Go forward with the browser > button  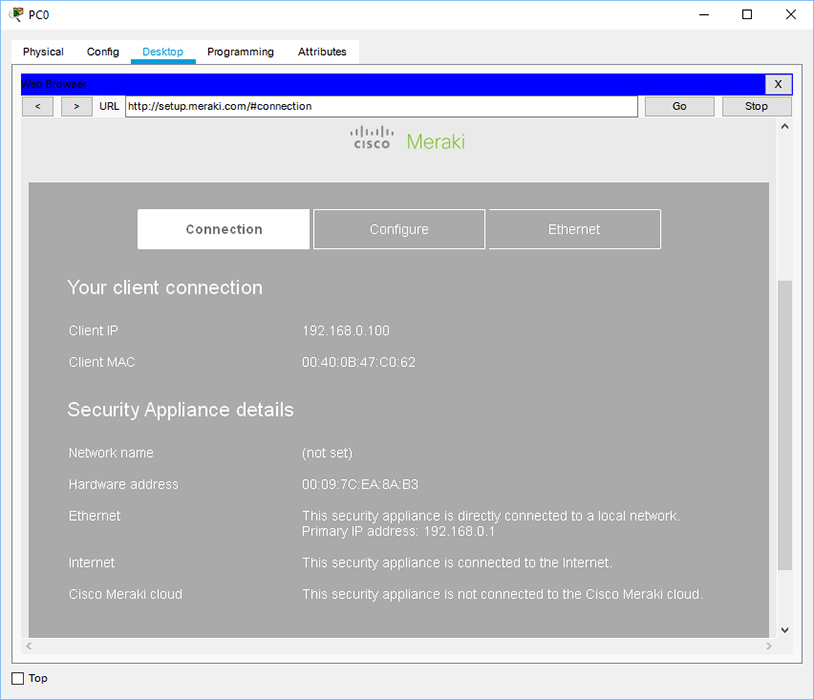click(x=76, y=106)
